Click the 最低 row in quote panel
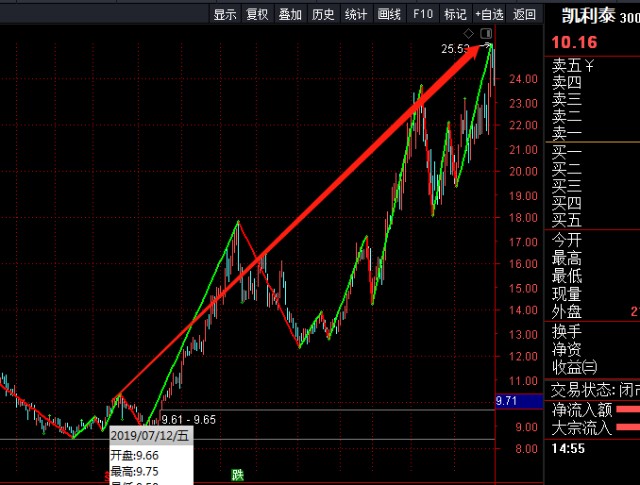The width and height of the screenshot is (640, 485). pos(592,276)
